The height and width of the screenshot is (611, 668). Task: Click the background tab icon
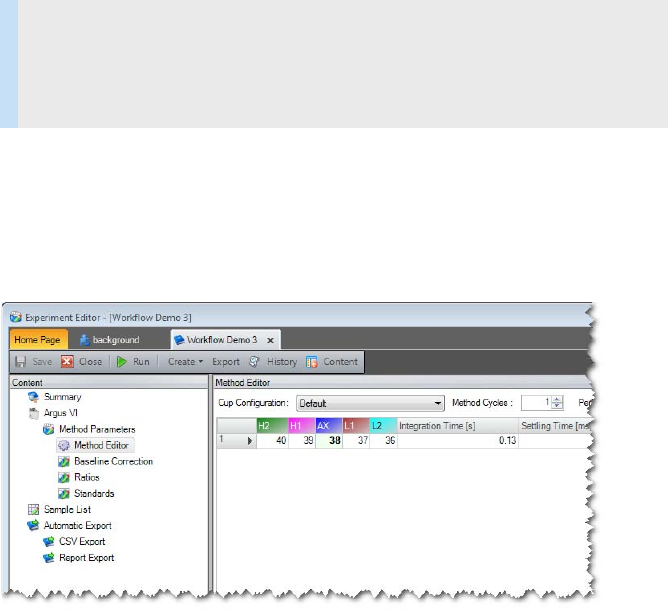click(85, 340)
